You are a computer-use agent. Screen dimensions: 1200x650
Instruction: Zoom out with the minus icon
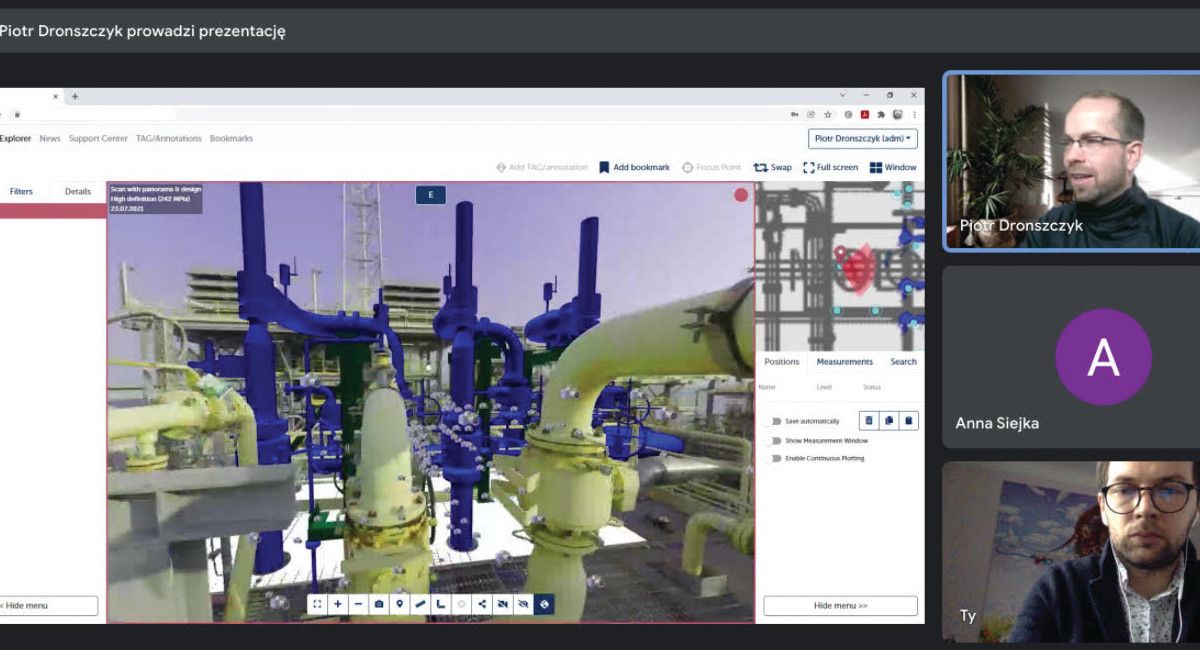(x=358, y=604)
